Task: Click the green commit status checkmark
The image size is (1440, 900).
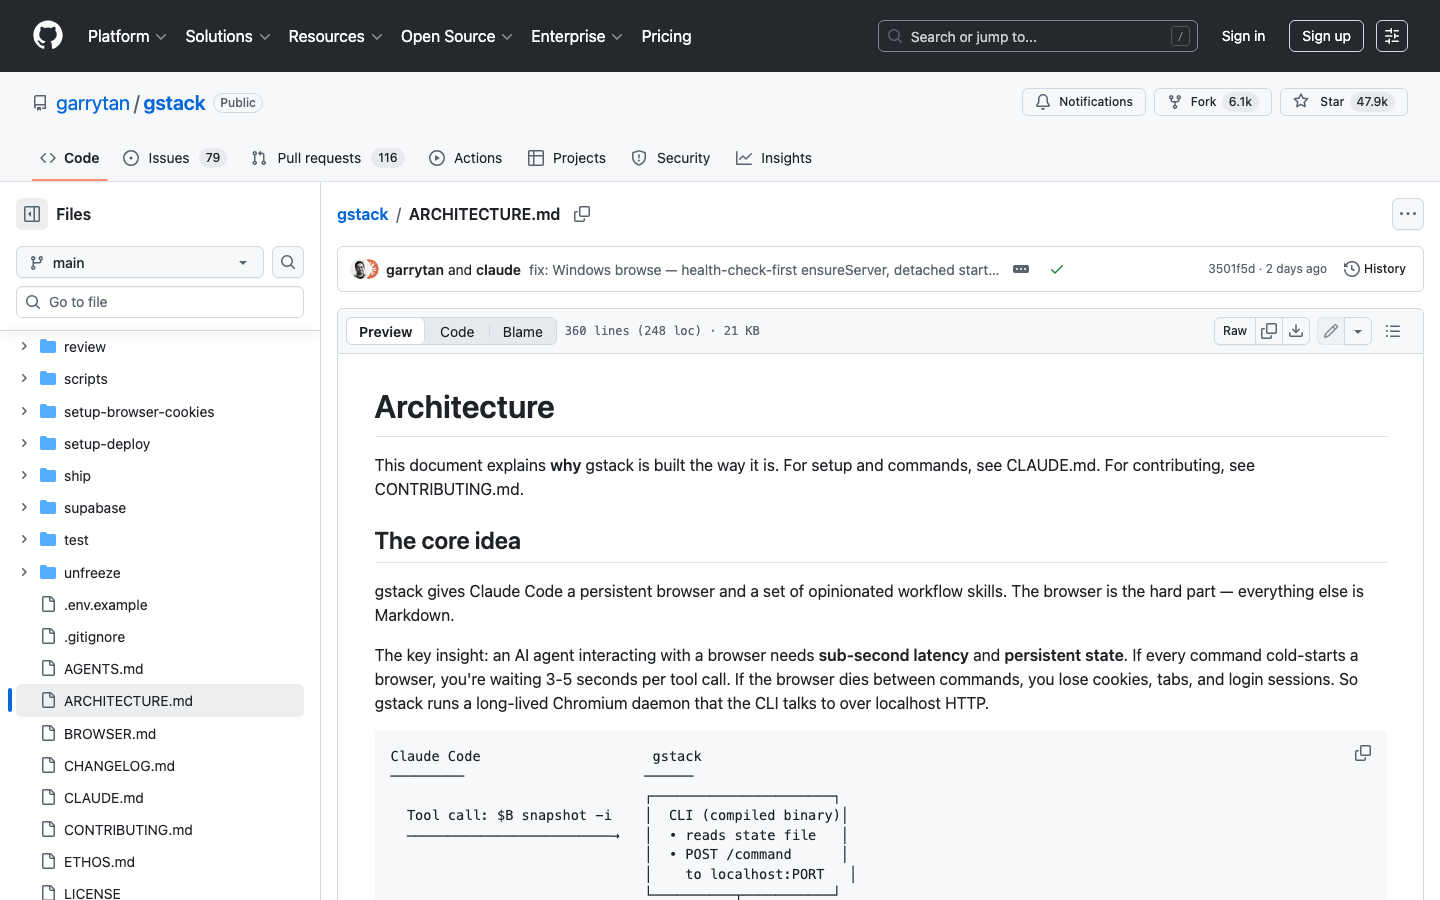Action: 1057,269
